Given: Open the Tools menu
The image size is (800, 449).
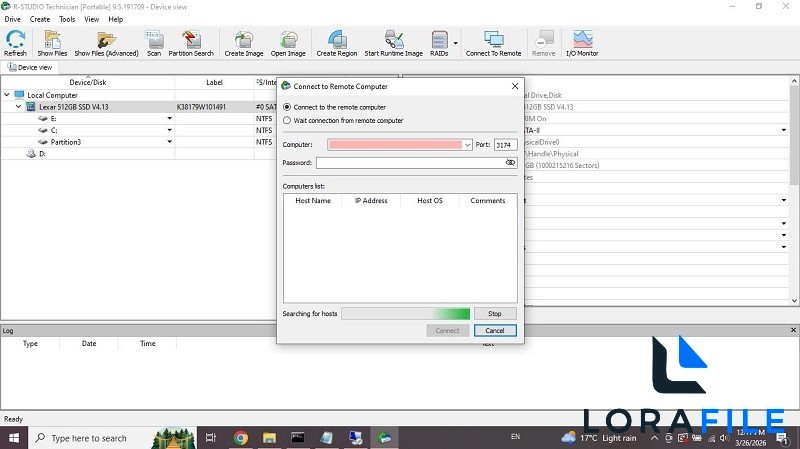Looking at the screenshot, I should pos(67,19).
